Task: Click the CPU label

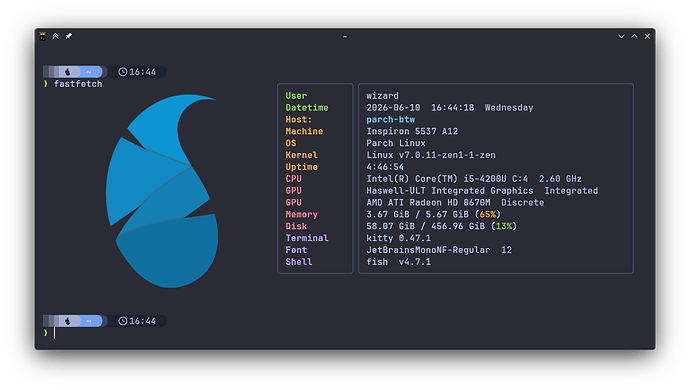Action: point(294,179)
